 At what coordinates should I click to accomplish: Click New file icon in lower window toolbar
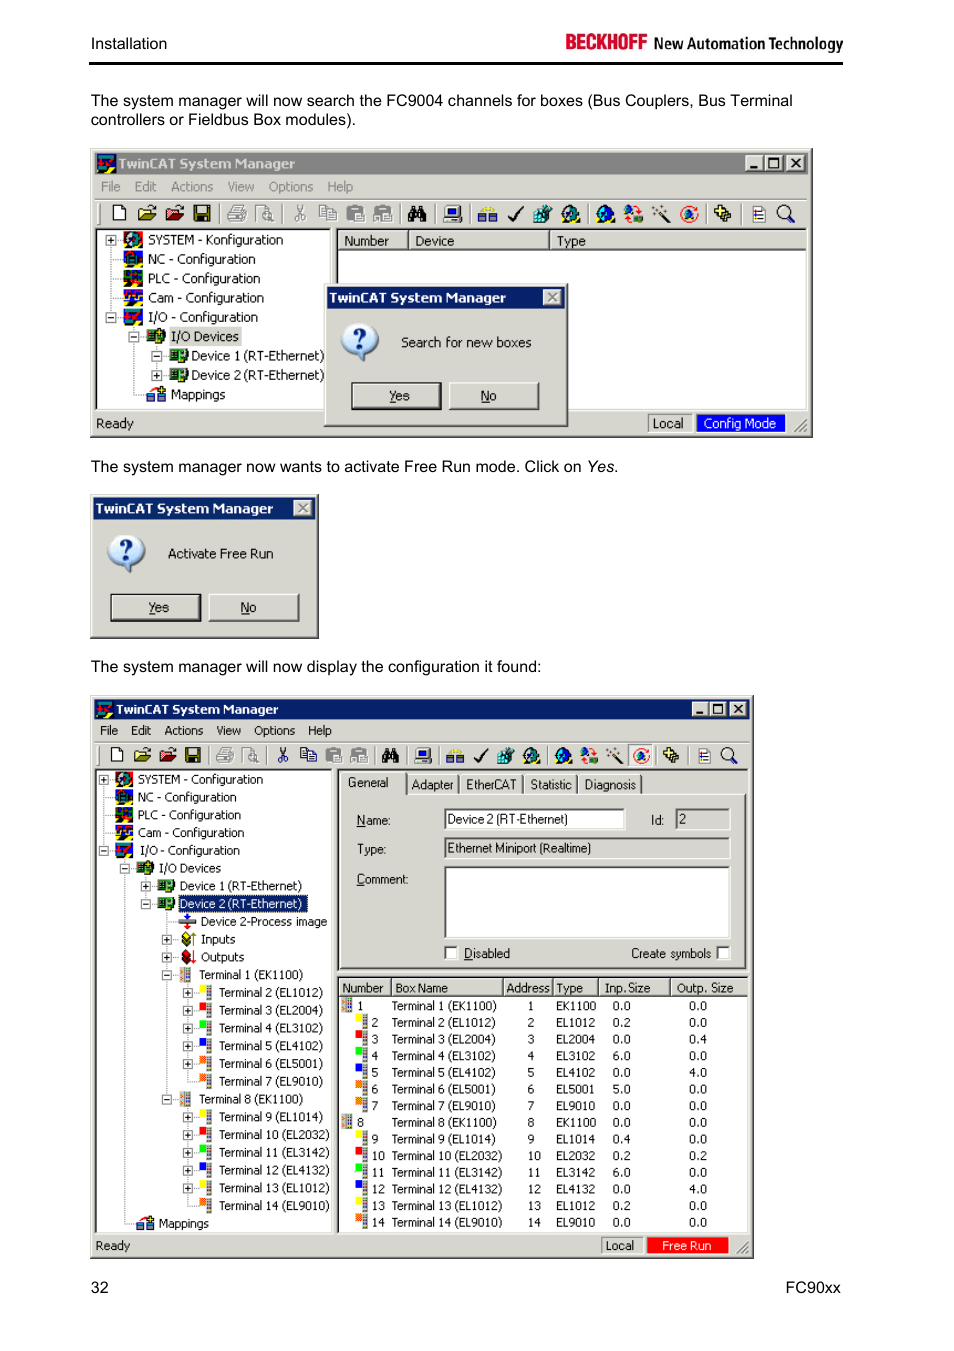coord(117,756)
